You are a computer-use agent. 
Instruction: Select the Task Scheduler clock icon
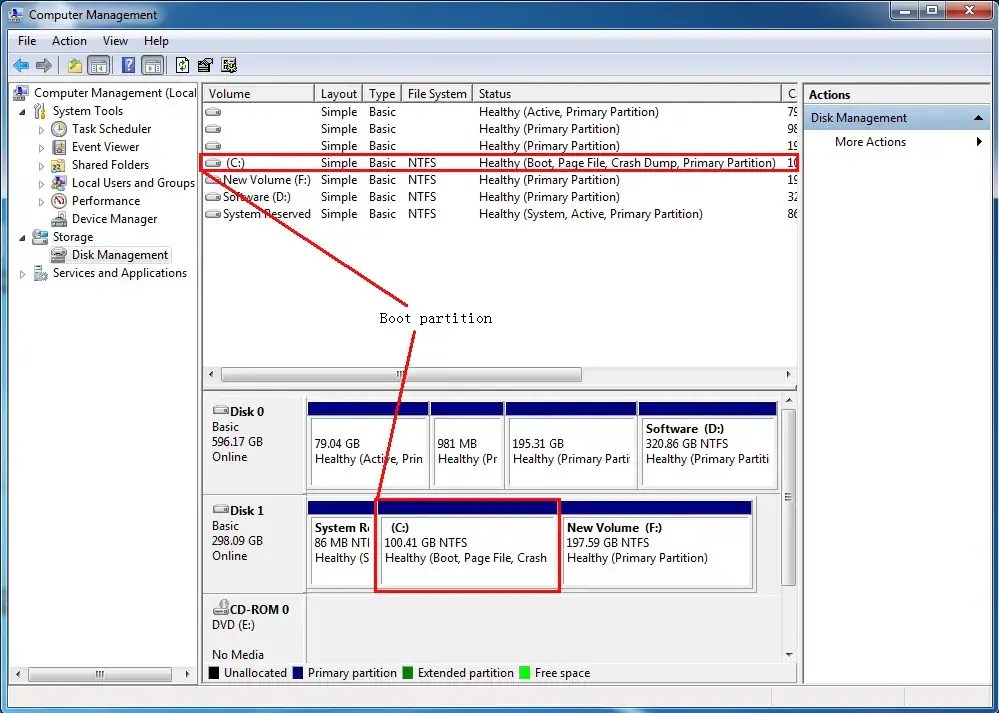tap(59, 129)
